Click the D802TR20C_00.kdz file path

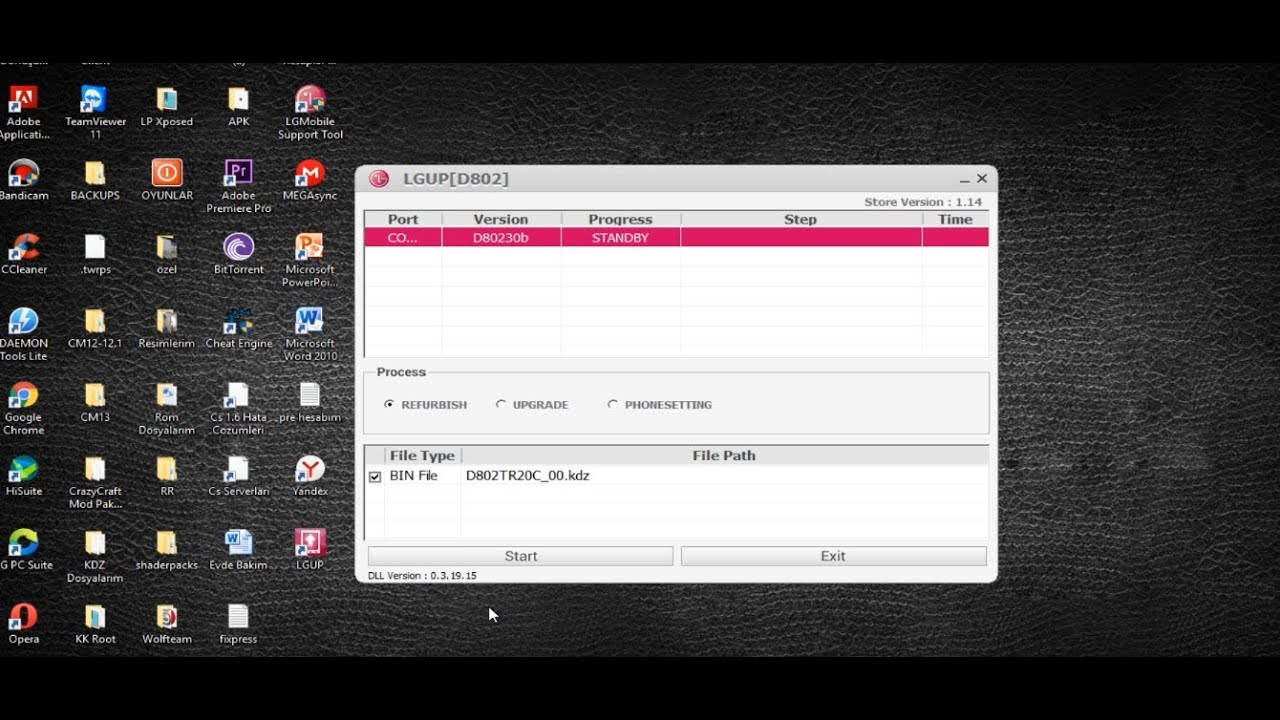[527, 476]
